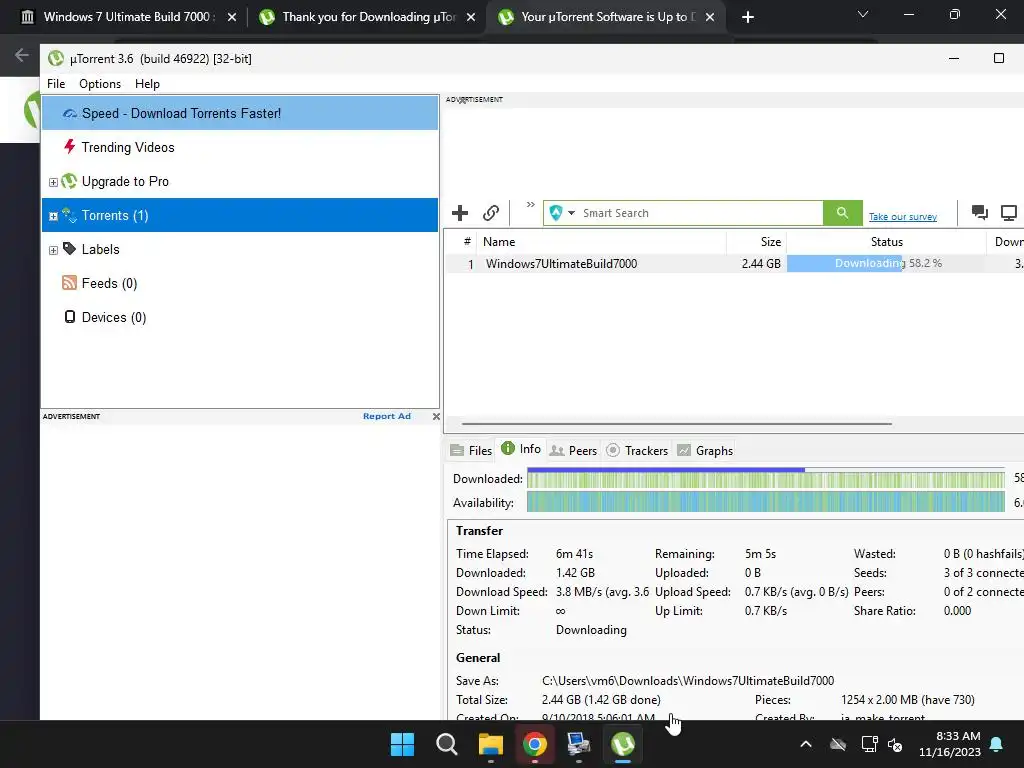
Task: Select Feeds (0) in the sidebar
Action: pyautogui.click(x=109, y=283)
